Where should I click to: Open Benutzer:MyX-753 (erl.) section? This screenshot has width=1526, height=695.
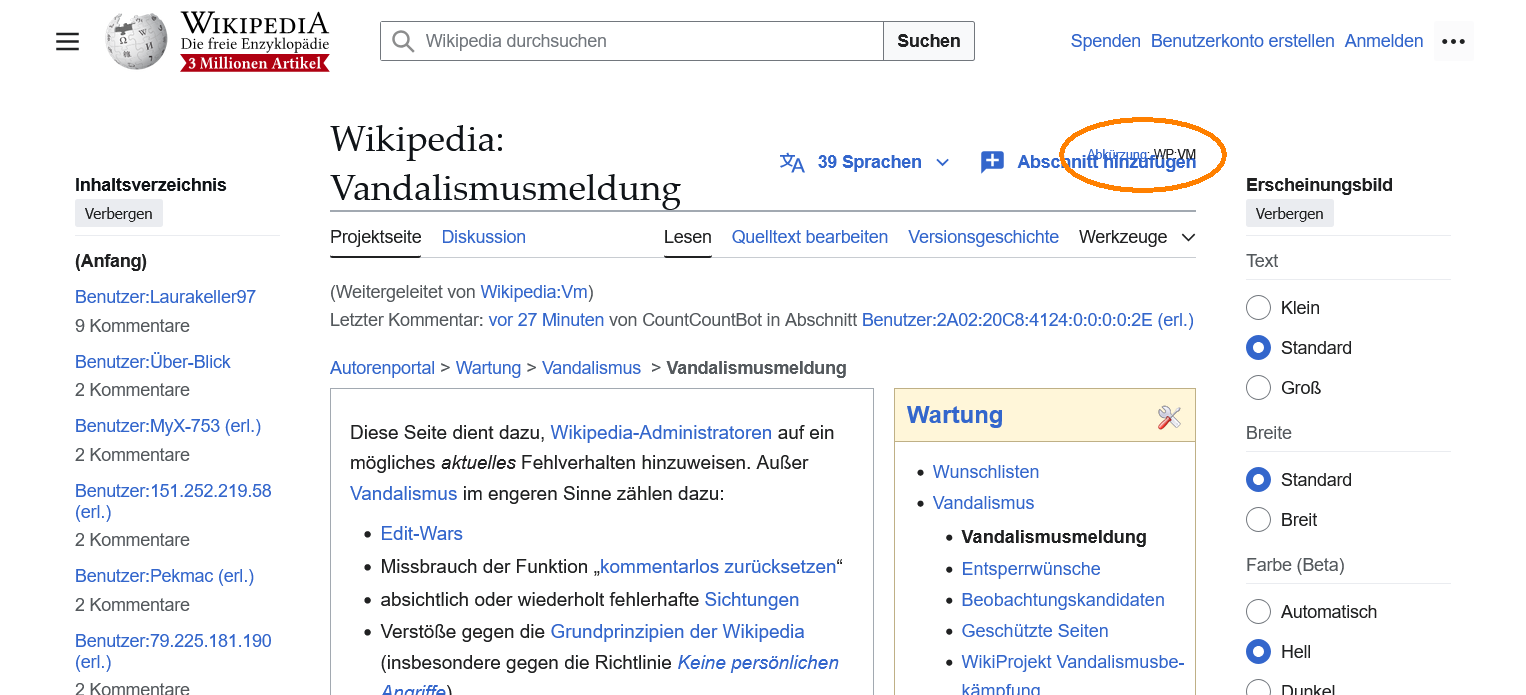pos(168,426)
